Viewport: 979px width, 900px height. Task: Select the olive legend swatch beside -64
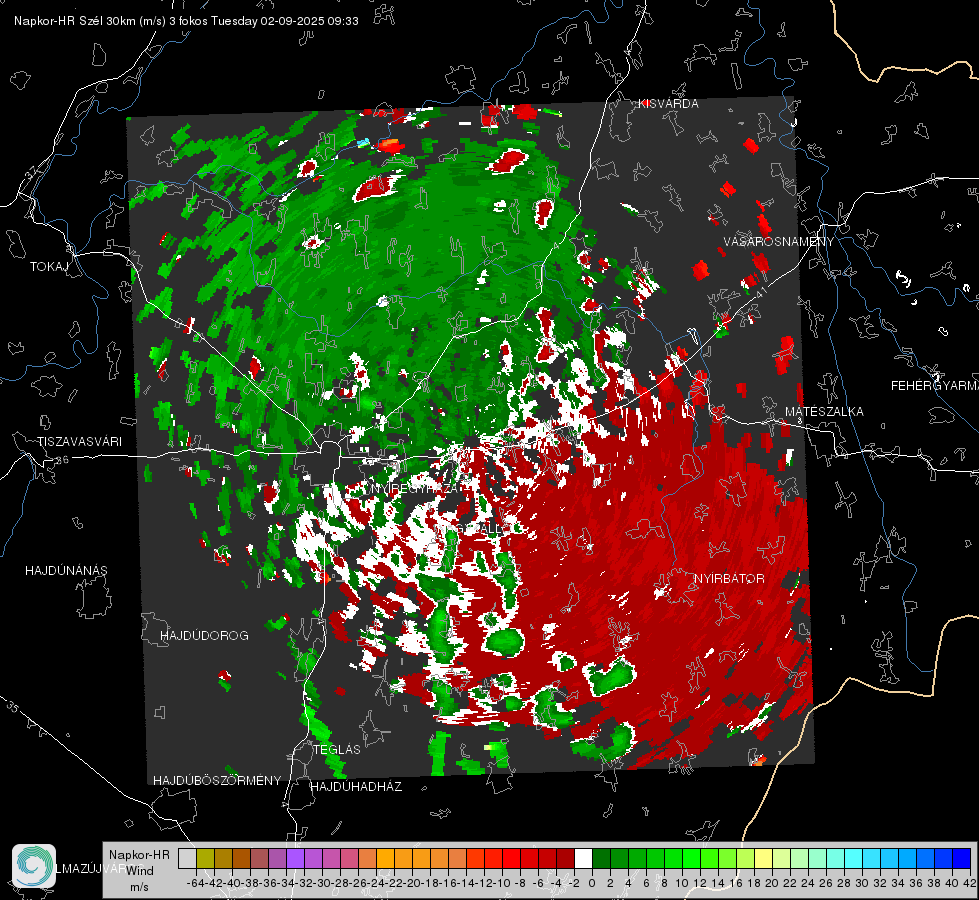205,859
